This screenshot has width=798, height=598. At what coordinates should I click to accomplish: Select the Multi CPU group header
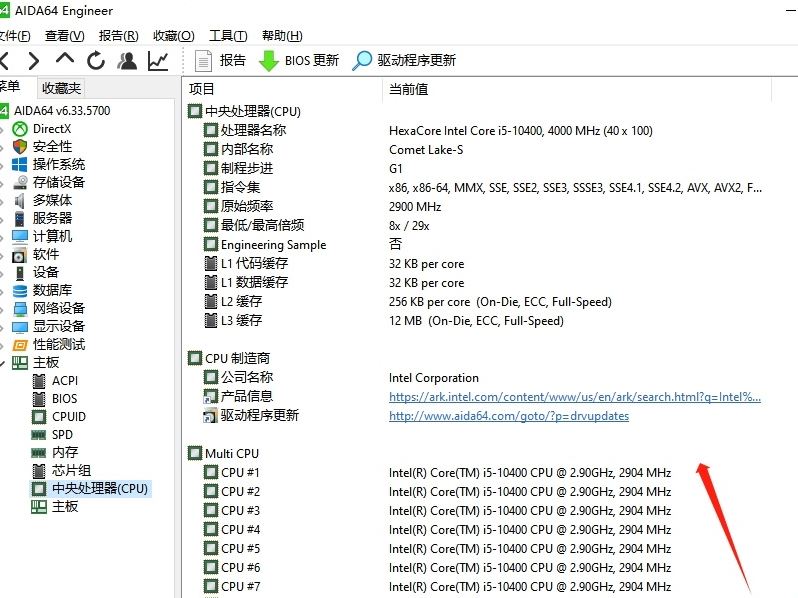tap(224, 453)
